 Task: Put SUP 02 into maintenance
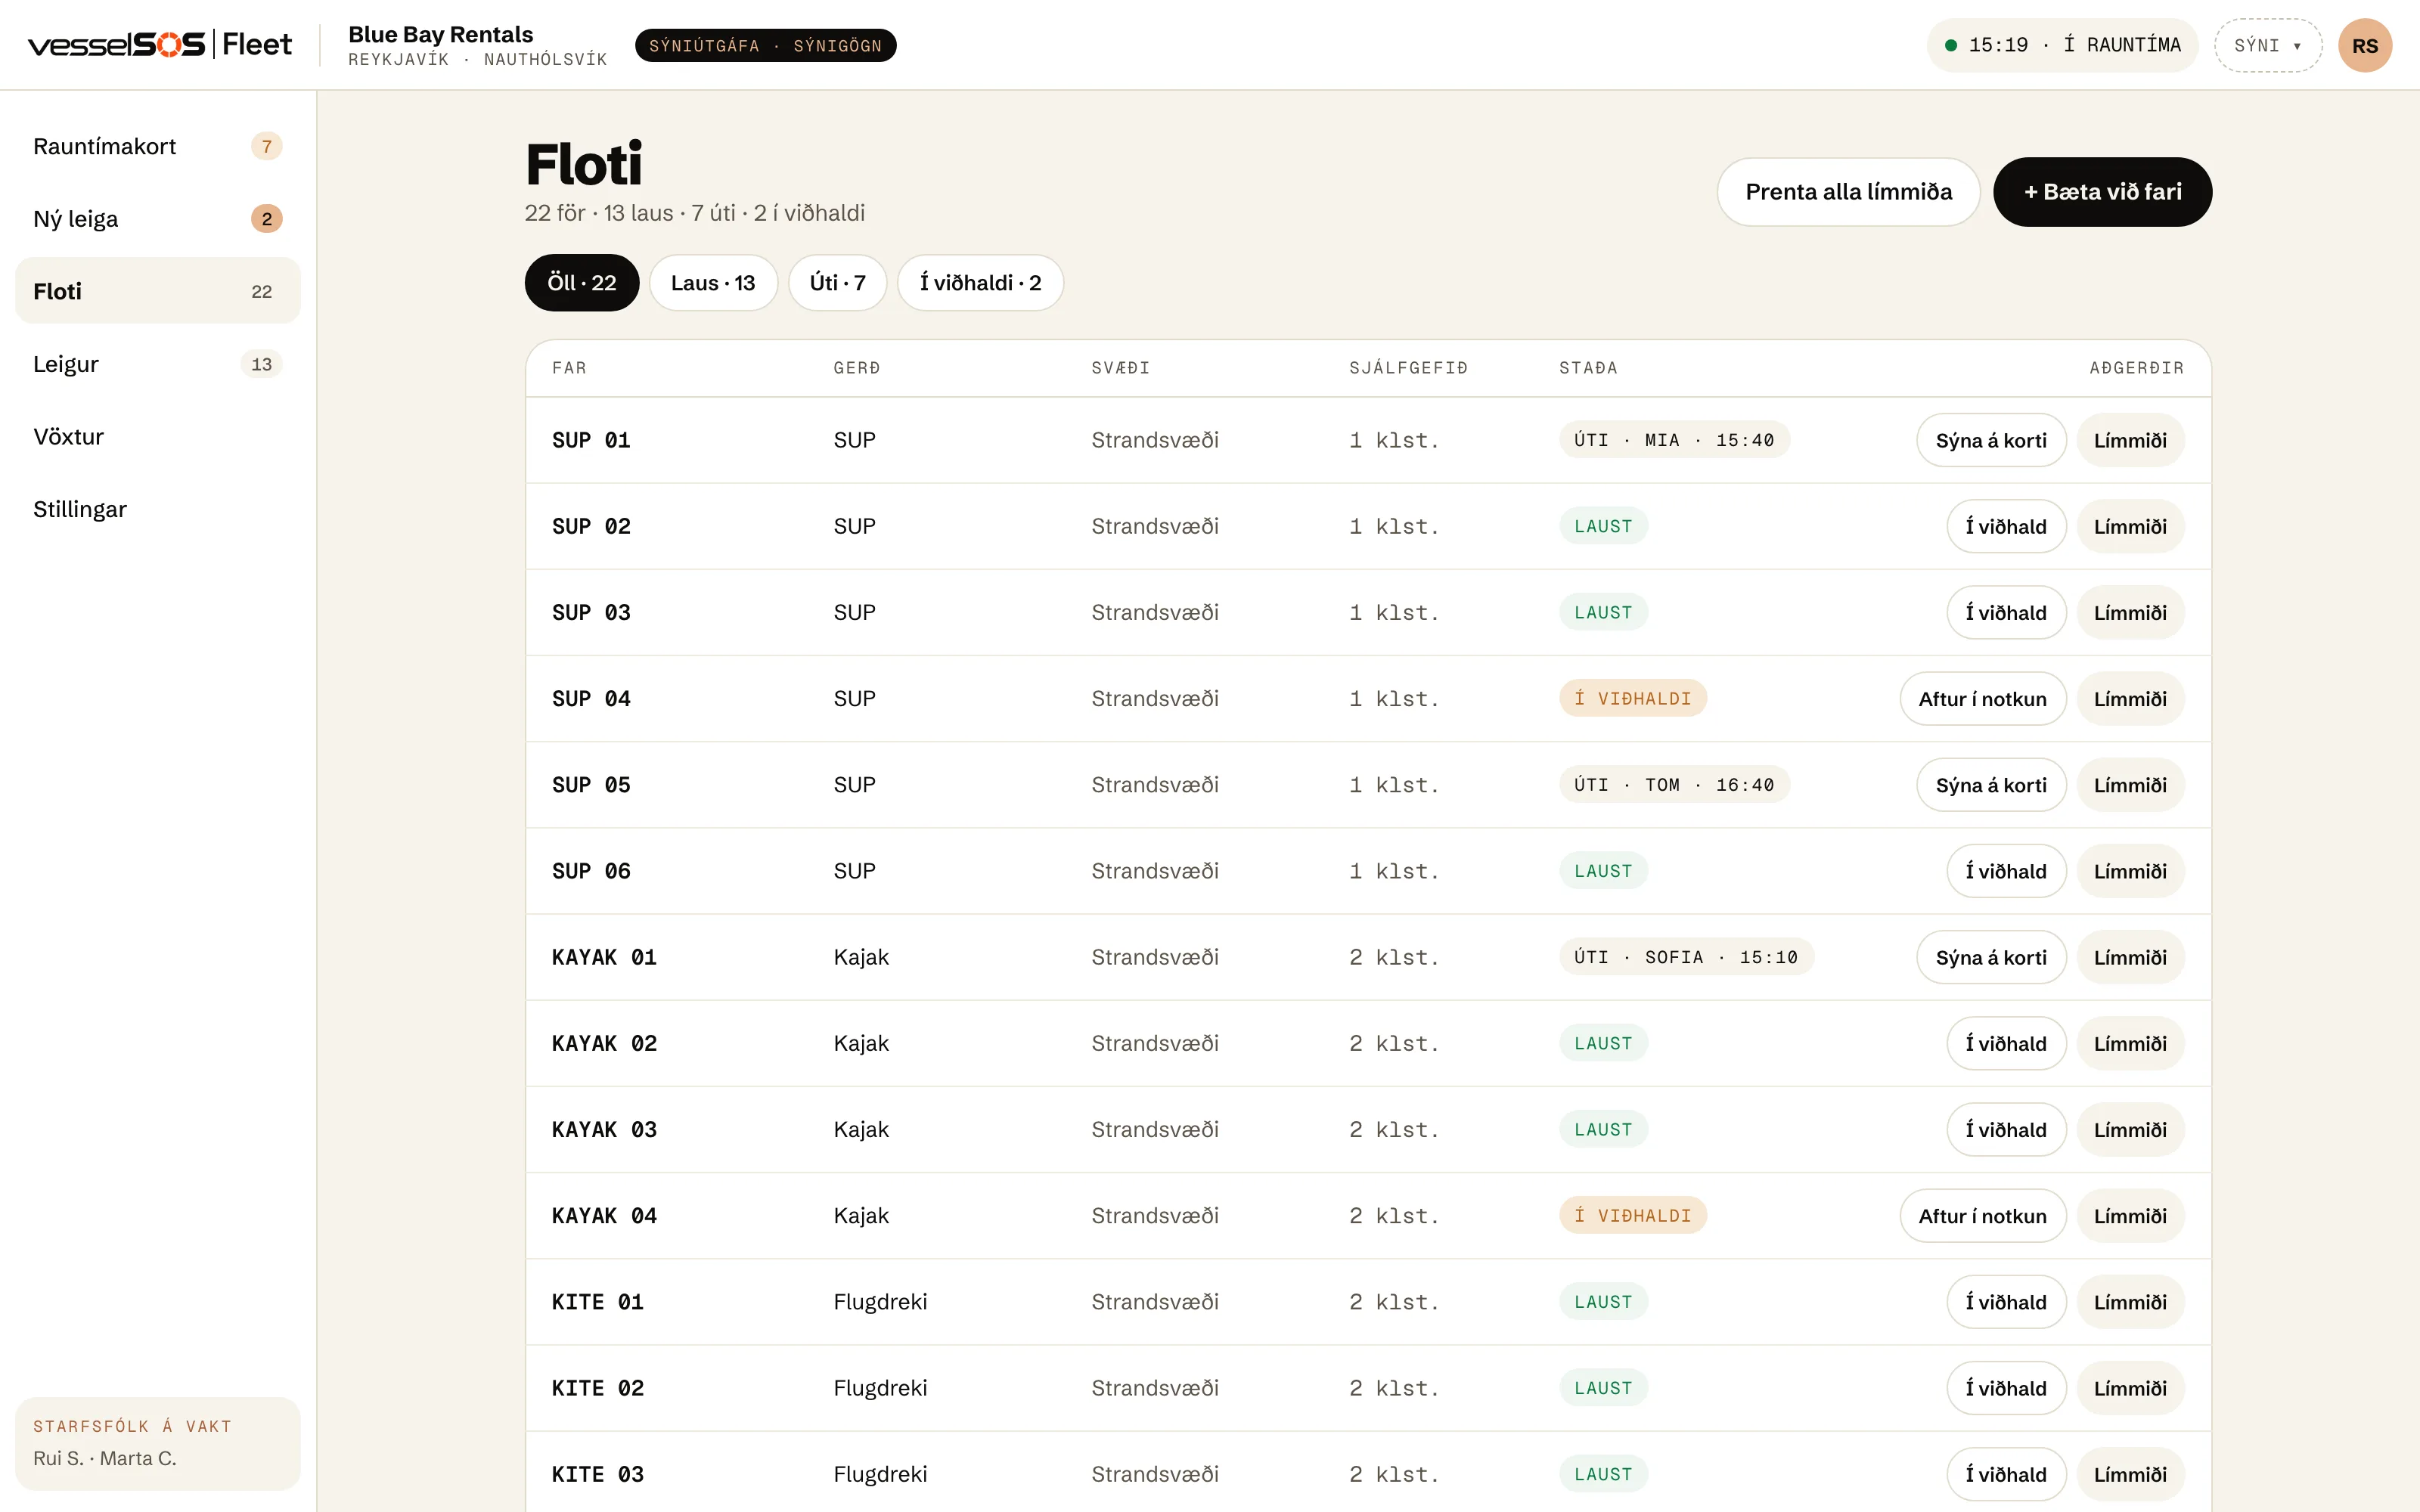click(2005, 526)
